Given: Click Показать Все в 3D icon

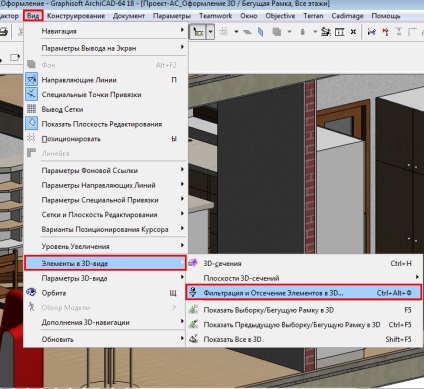Looking at the screenshot, I should coord(193,339).
